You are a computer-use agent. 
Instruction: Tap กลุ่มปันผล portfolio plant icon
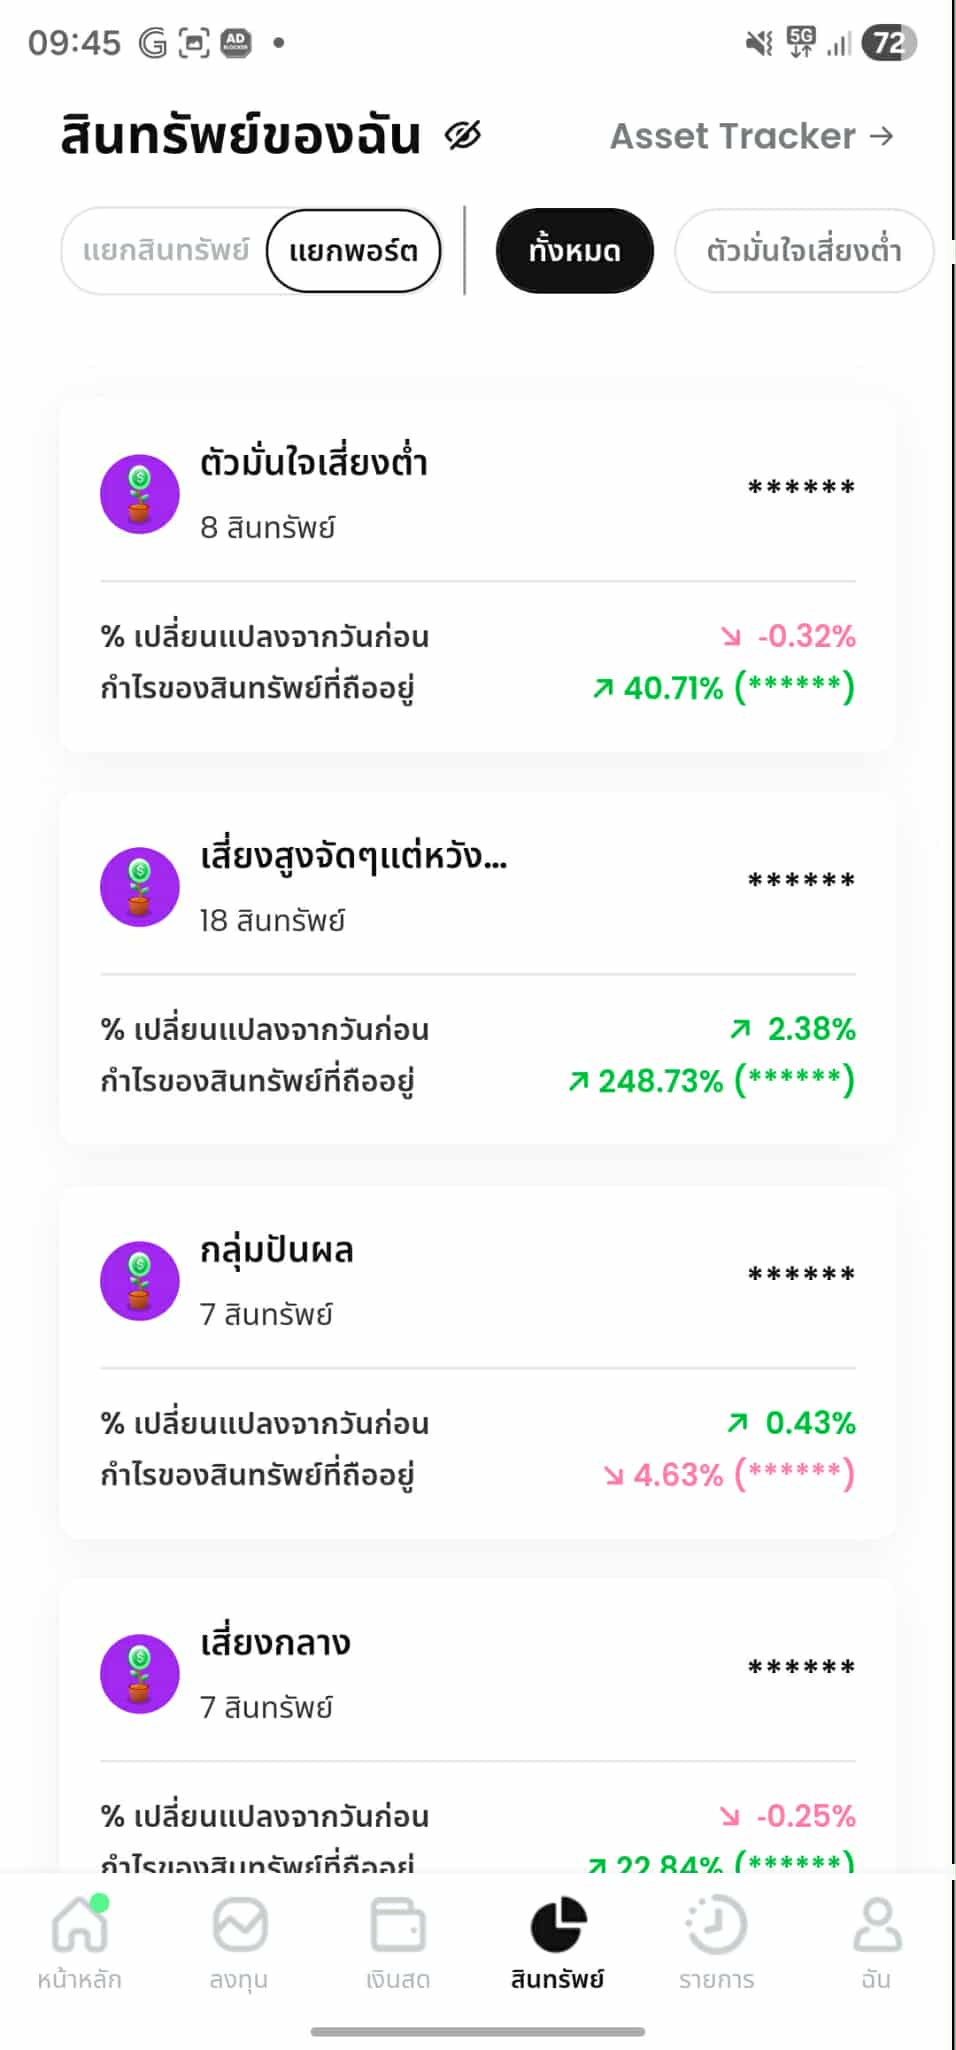140,1281
